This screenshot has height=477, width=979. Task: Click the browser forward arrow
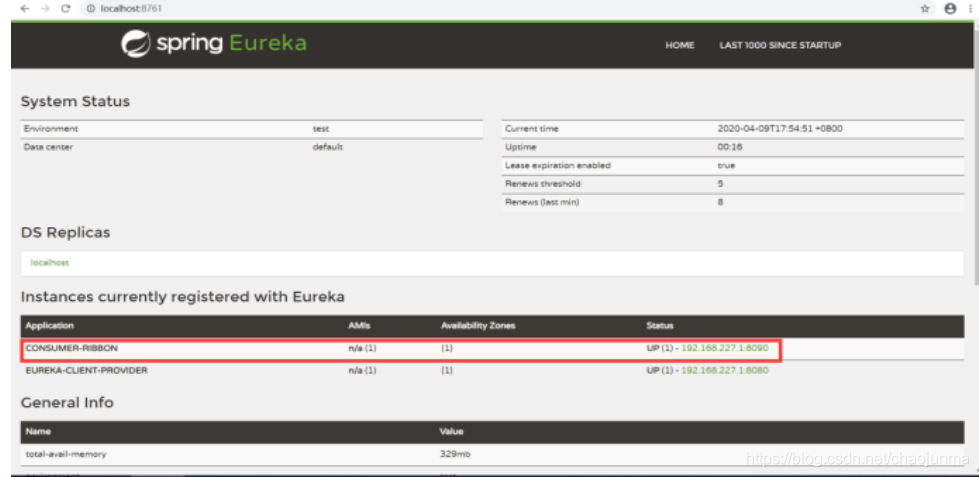(x=44, y=9)
